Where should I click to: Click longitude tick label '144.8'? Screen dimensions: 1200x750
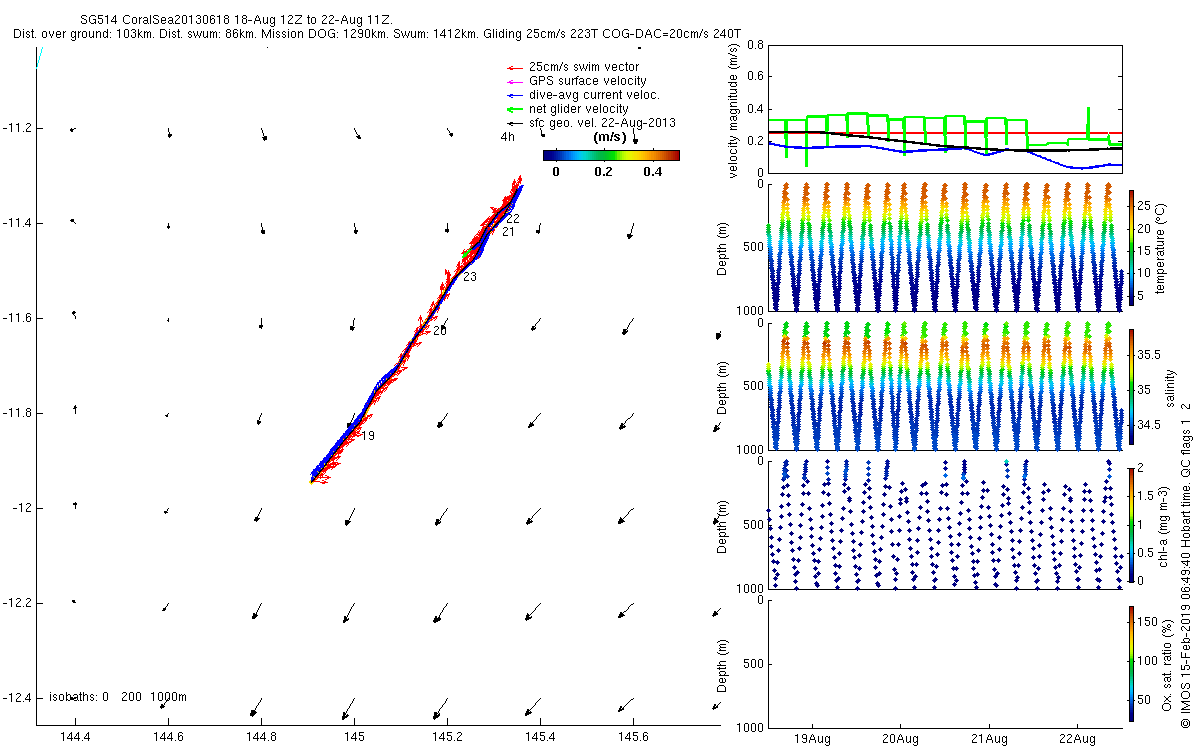(x=262, y=737)
